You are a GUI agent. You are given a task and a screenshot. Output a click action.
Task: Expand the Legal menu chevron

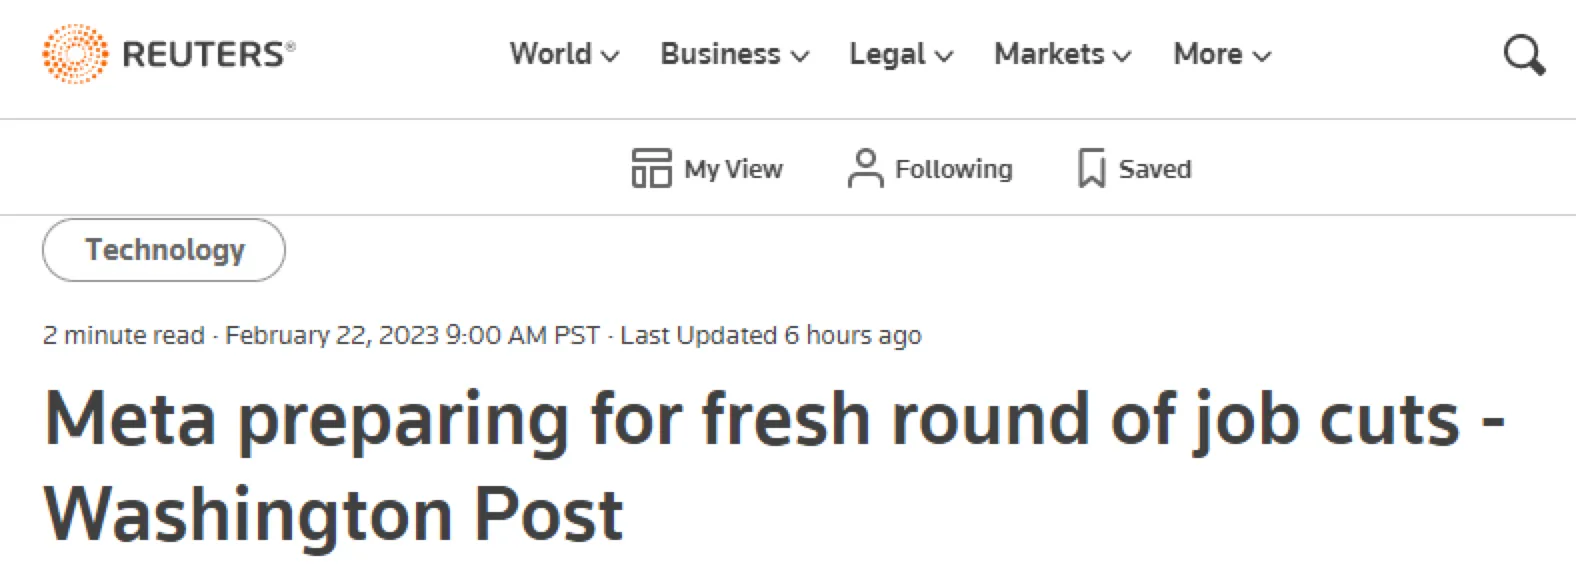click(x=944, y=56)
